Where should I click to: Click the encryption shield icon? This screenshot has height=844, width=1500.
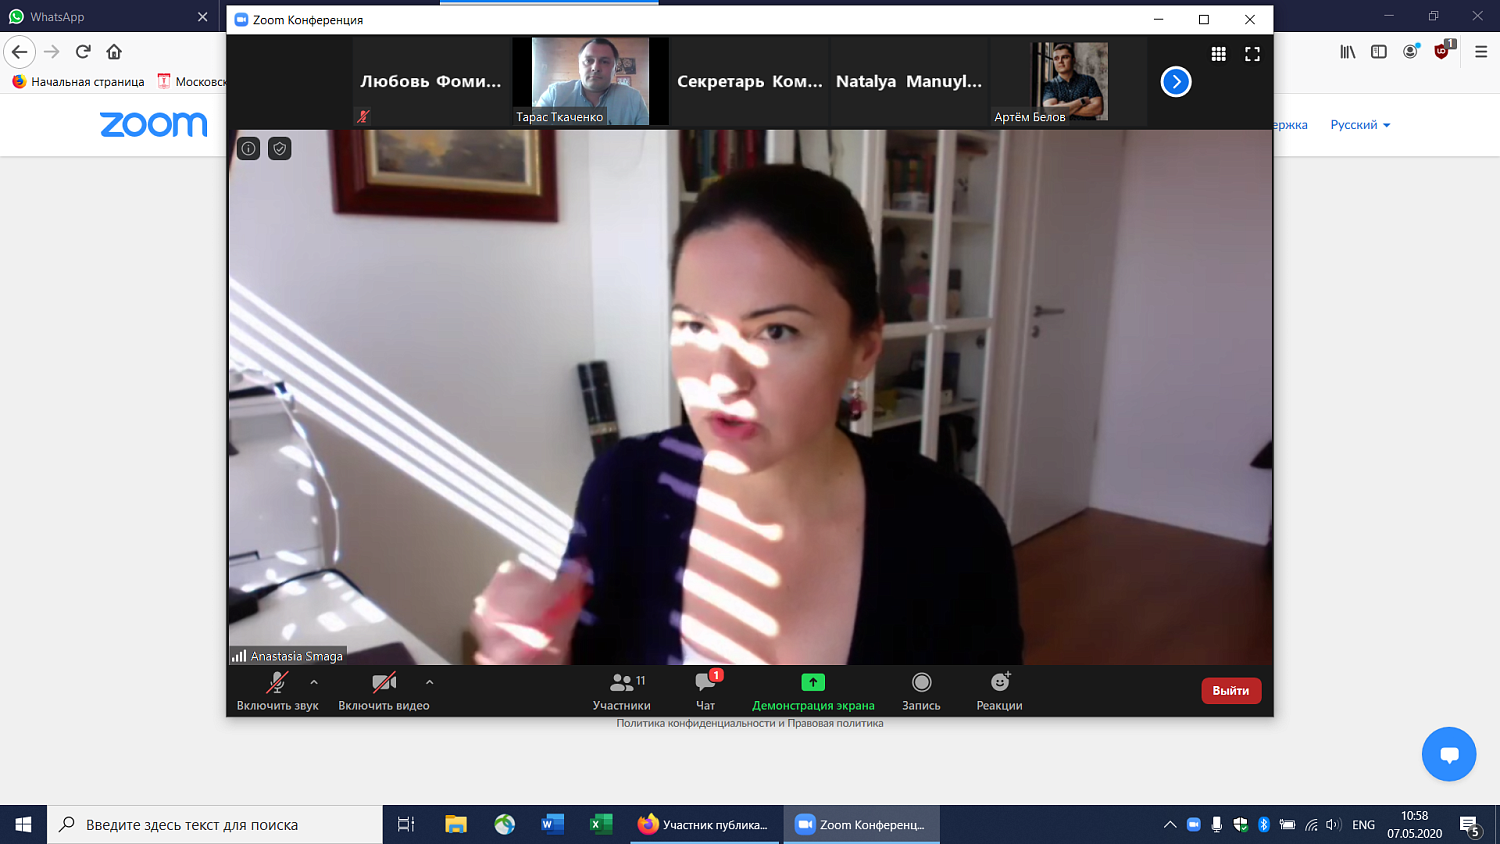[280, 149]
